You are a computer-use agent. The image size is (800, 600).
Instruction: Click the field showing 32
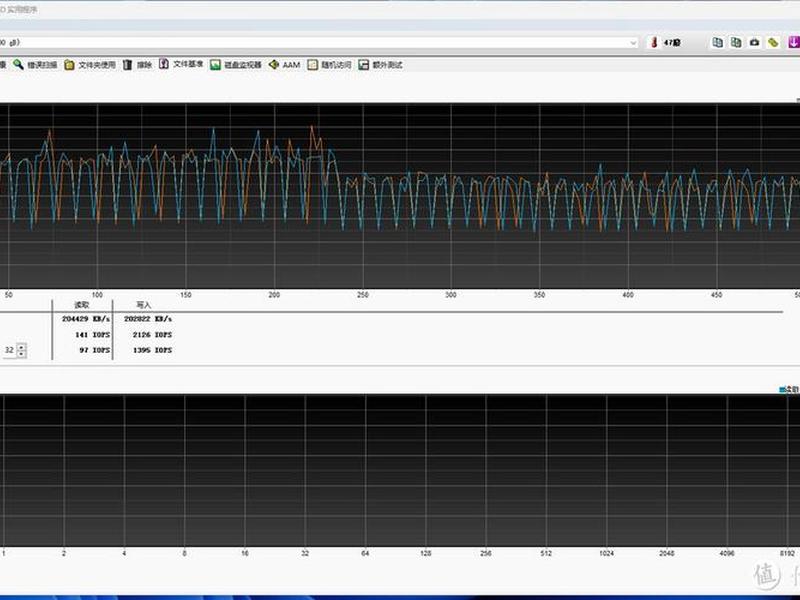[x=10, y=351]
